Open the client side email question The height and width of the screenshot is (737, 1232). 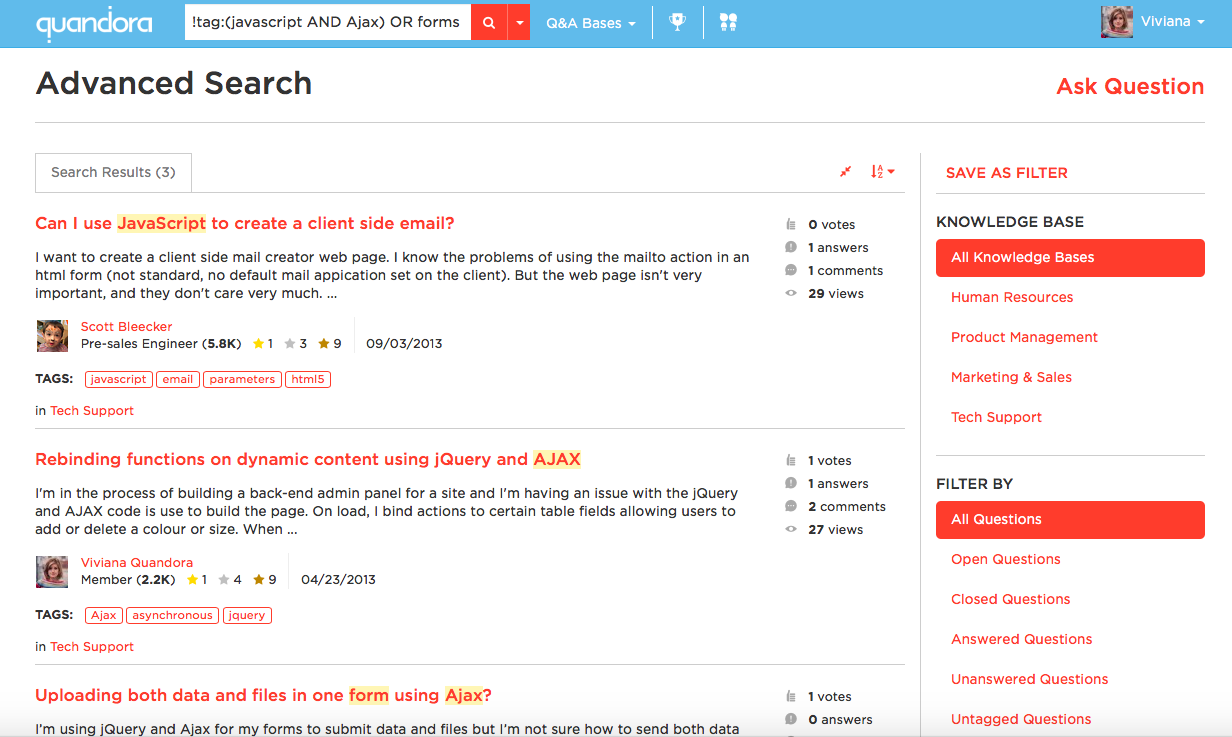tap(245, 223)
